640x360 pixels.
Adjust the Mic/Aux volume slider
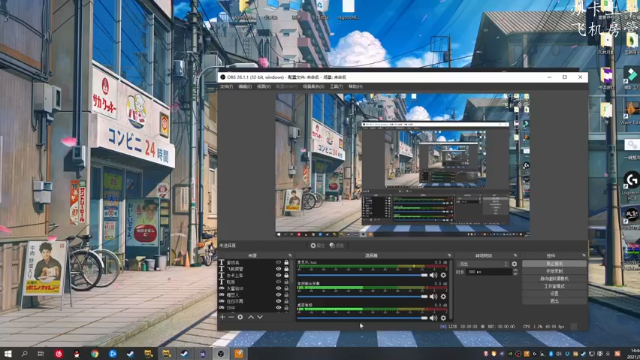tap(362, 275)
